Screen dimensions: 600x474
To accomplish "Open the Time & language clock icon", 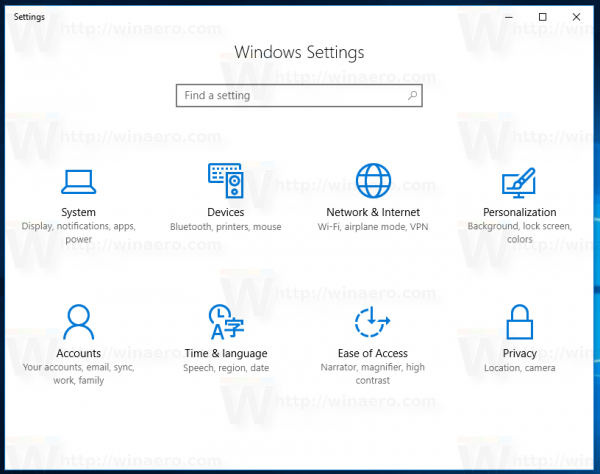I will 226,322.
